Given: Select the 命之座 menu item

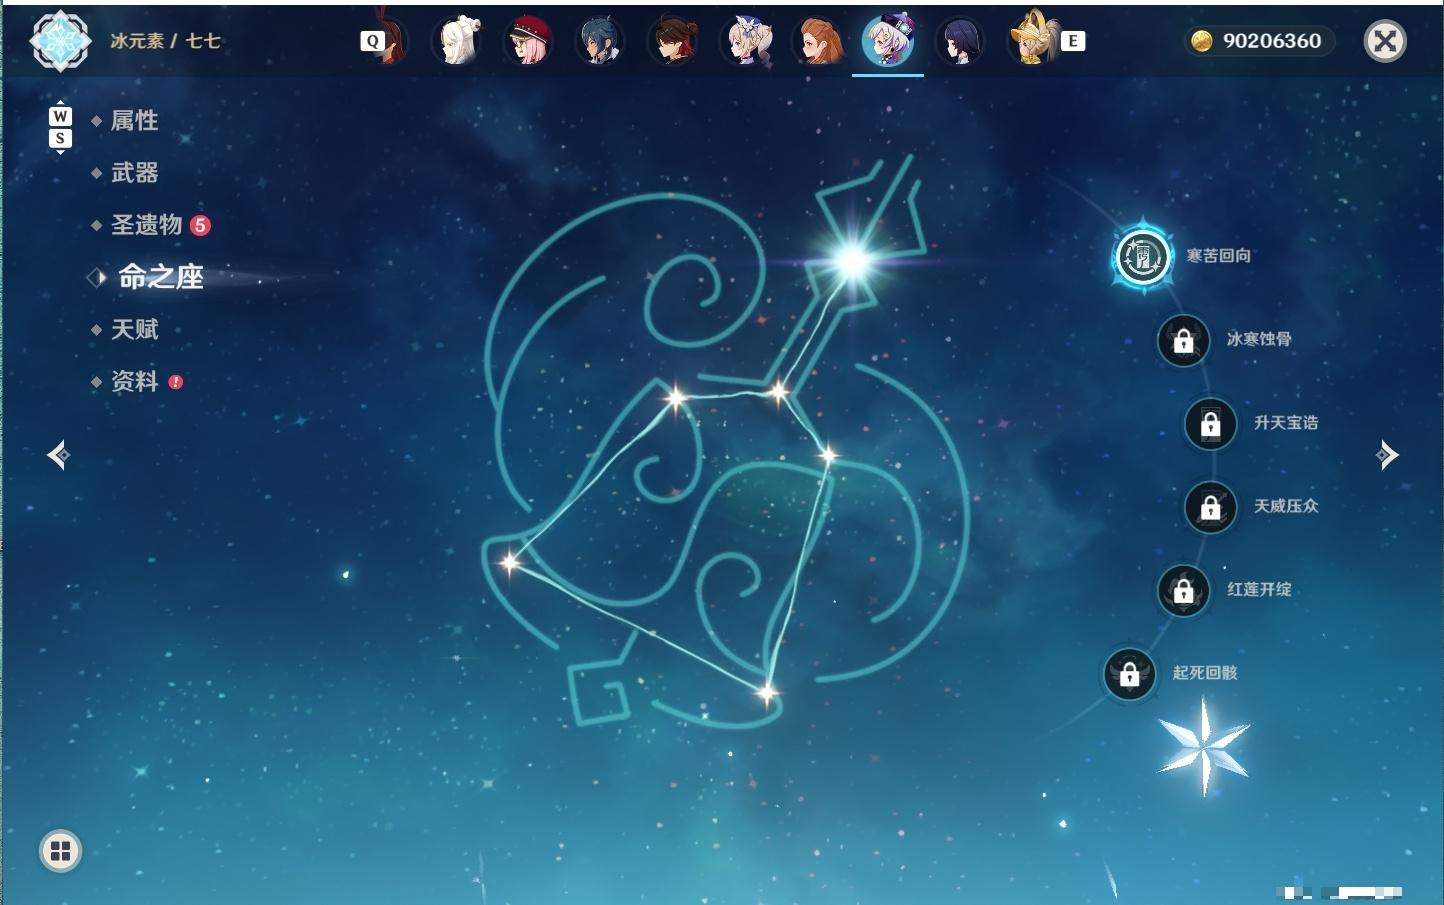Looking at the screenshot, I should (161, 277).
